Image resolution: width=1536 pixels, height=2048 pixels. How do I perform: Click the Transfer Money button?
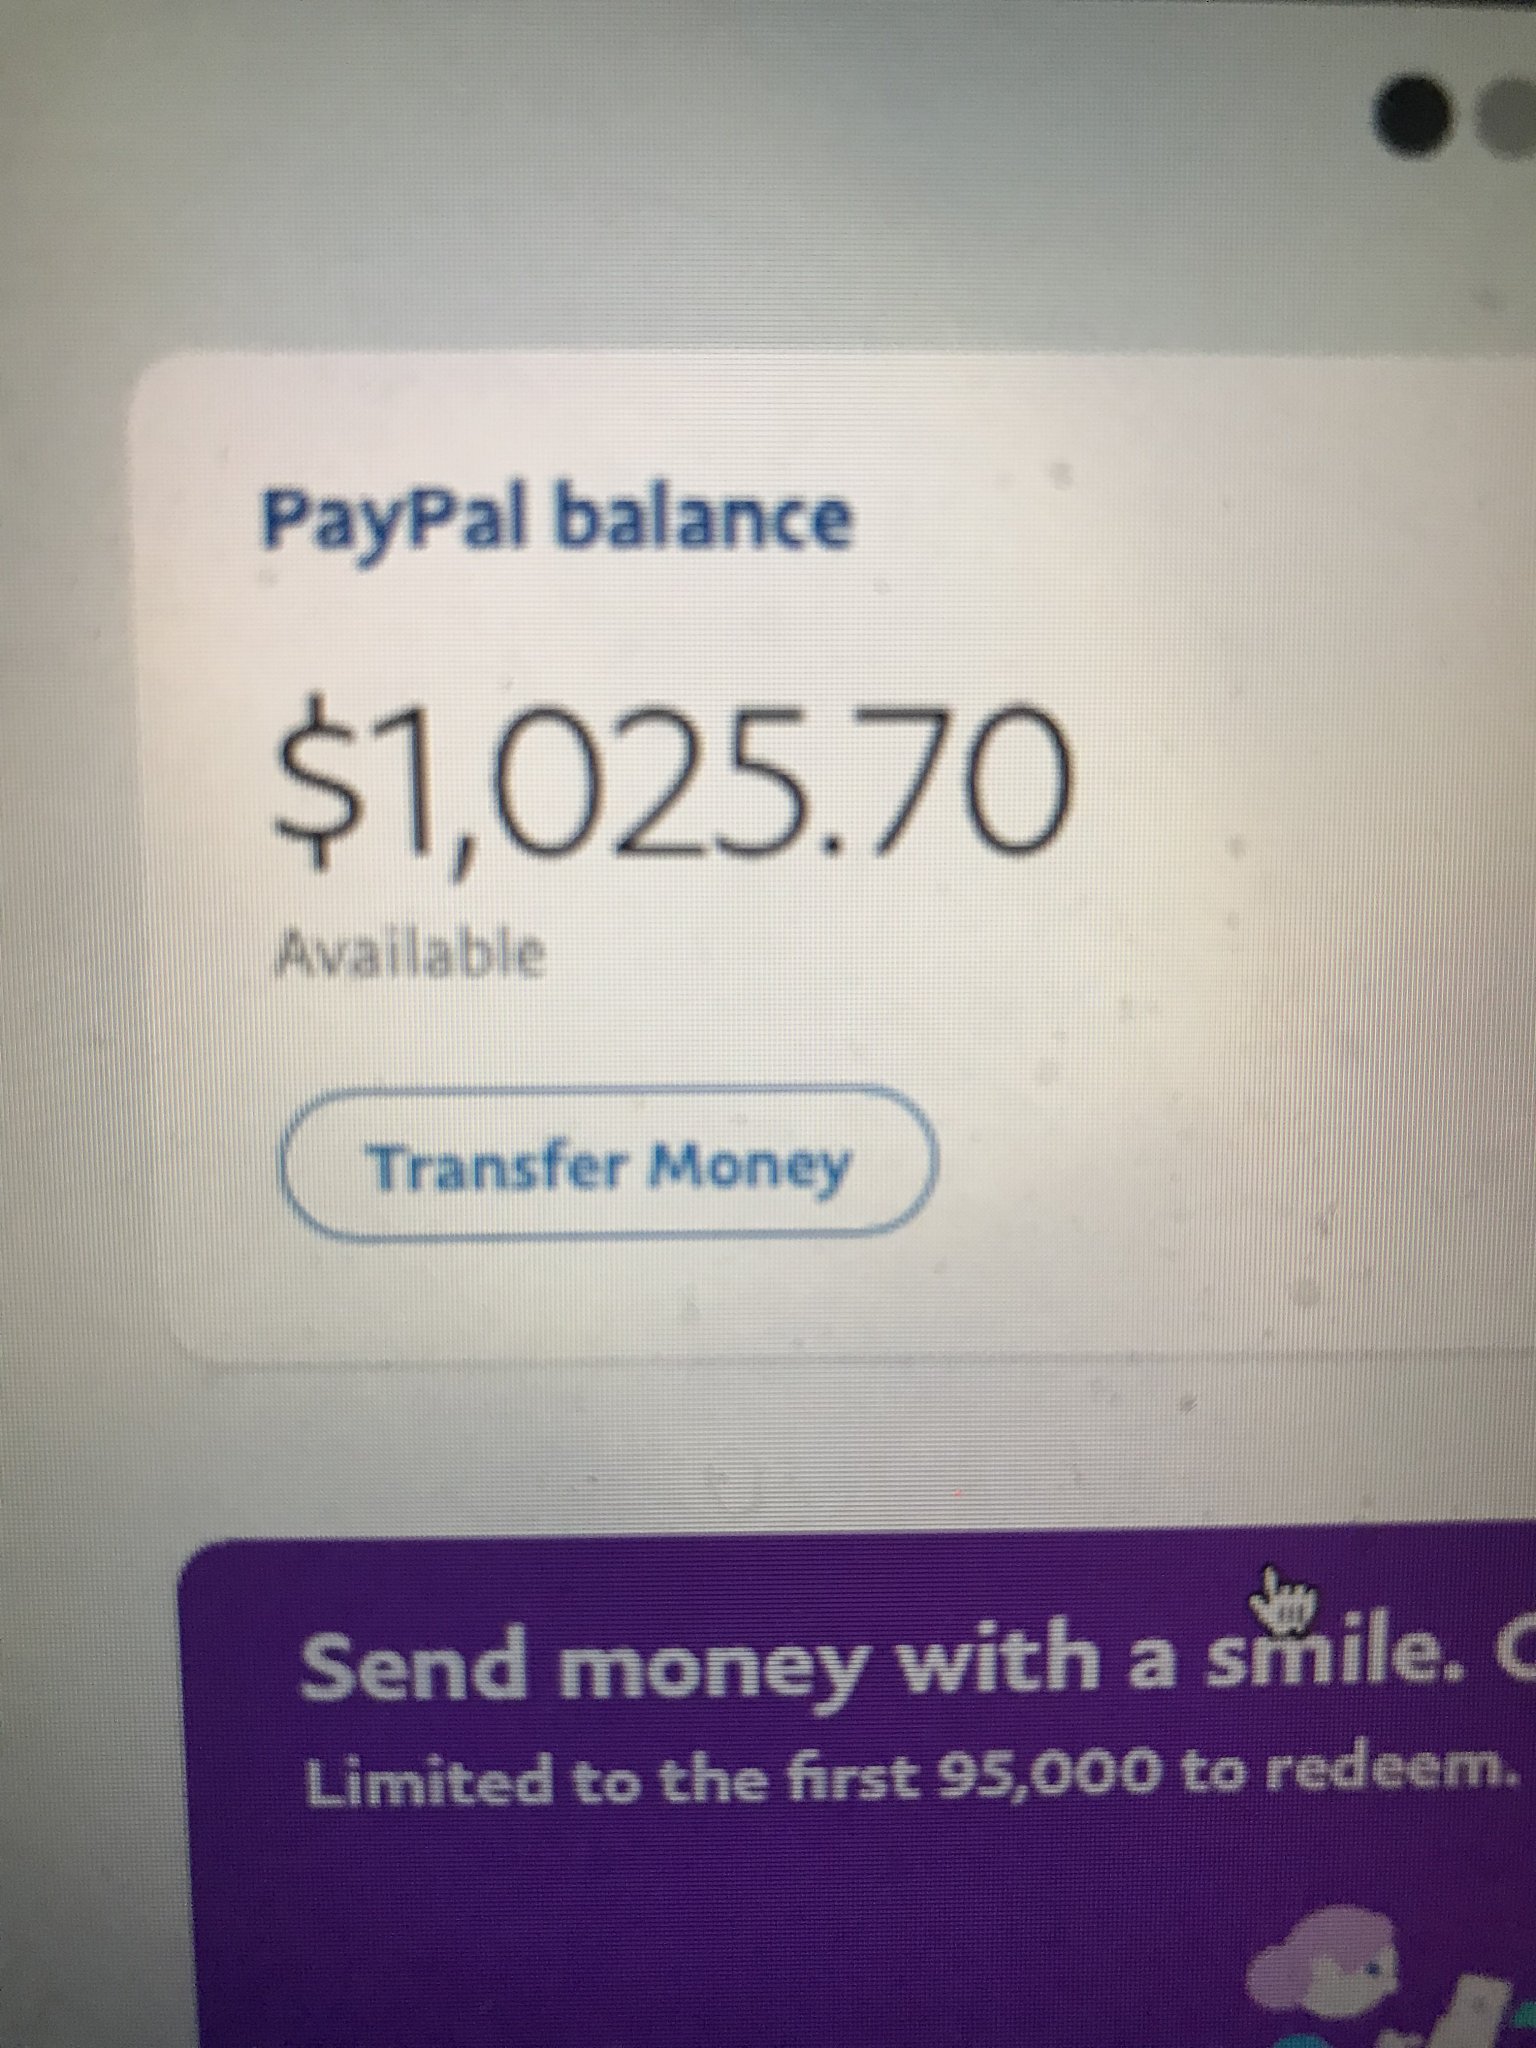(x=608, y=1165)
